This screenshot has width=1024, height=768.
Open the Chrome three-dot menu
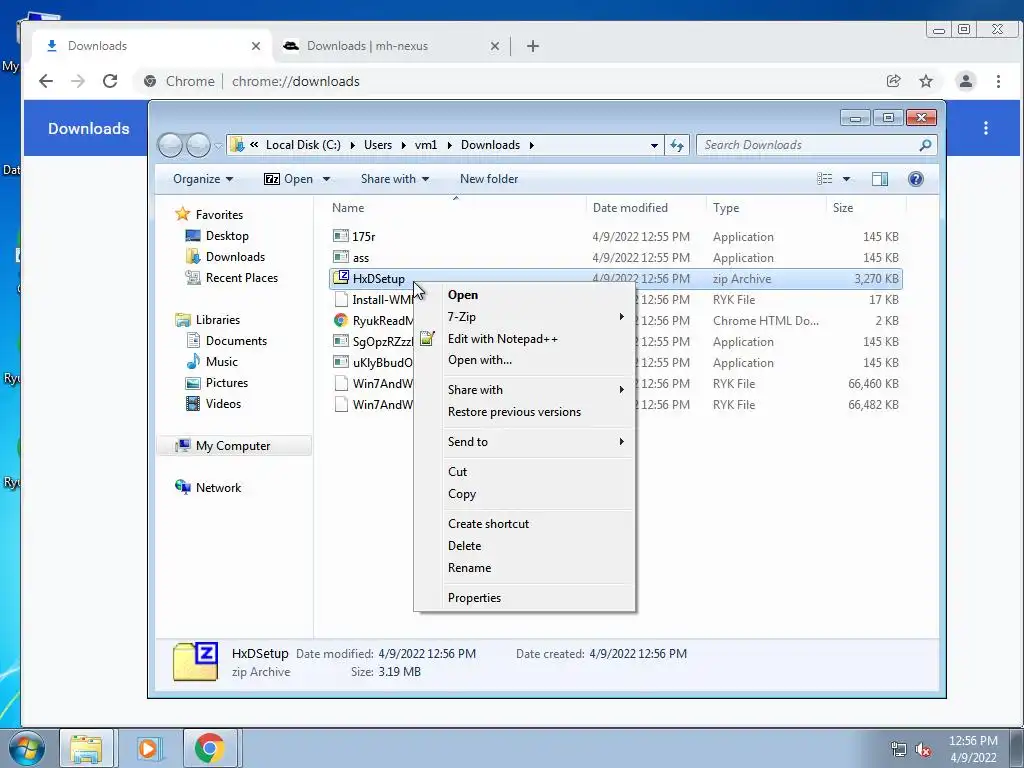coord(998,81)
